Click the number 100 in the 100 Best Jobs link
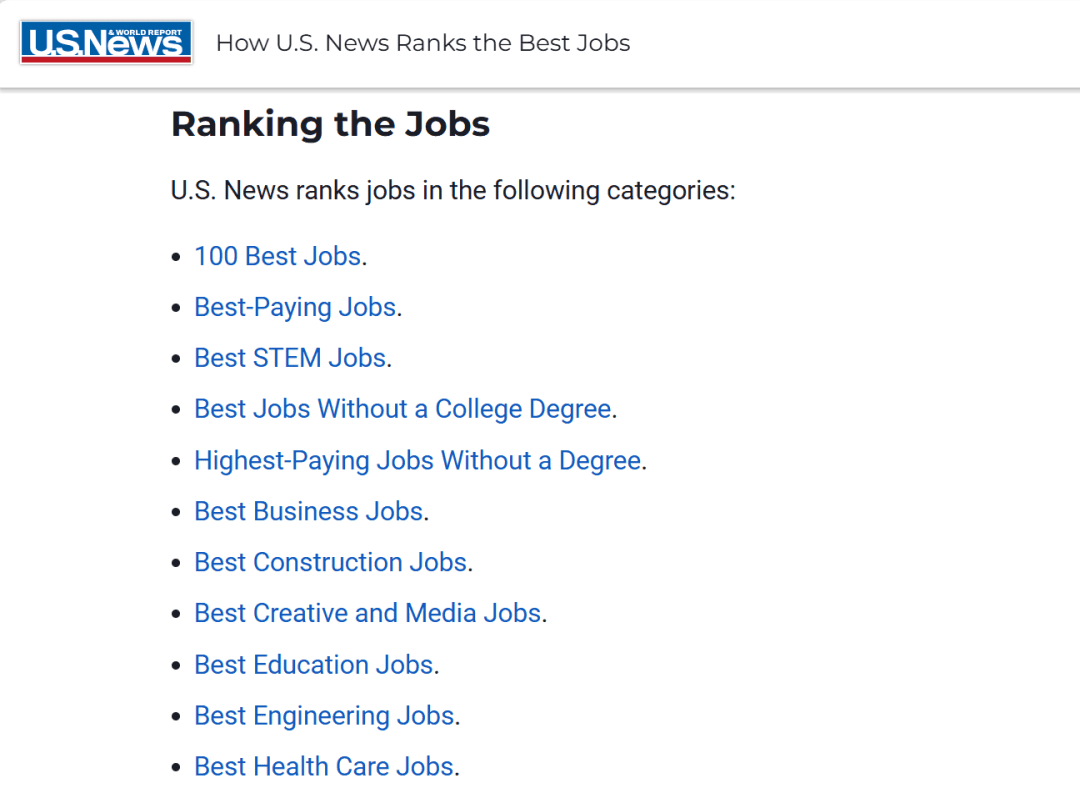The height and width of the screenshot is (793, 1080). point(216,256)
